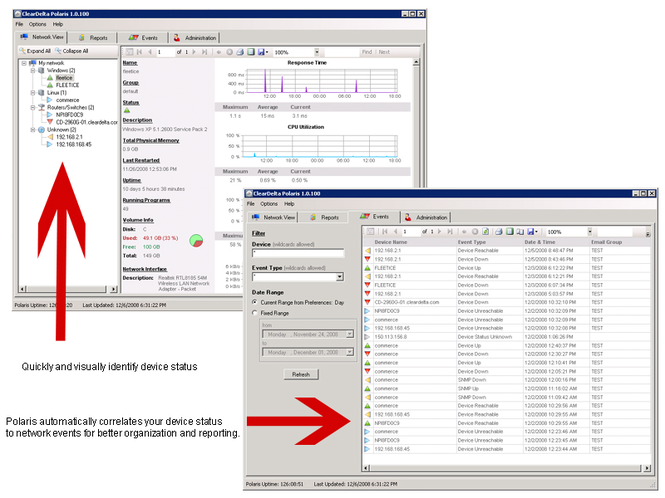Click the Expand All button

[x=35, y=51]
